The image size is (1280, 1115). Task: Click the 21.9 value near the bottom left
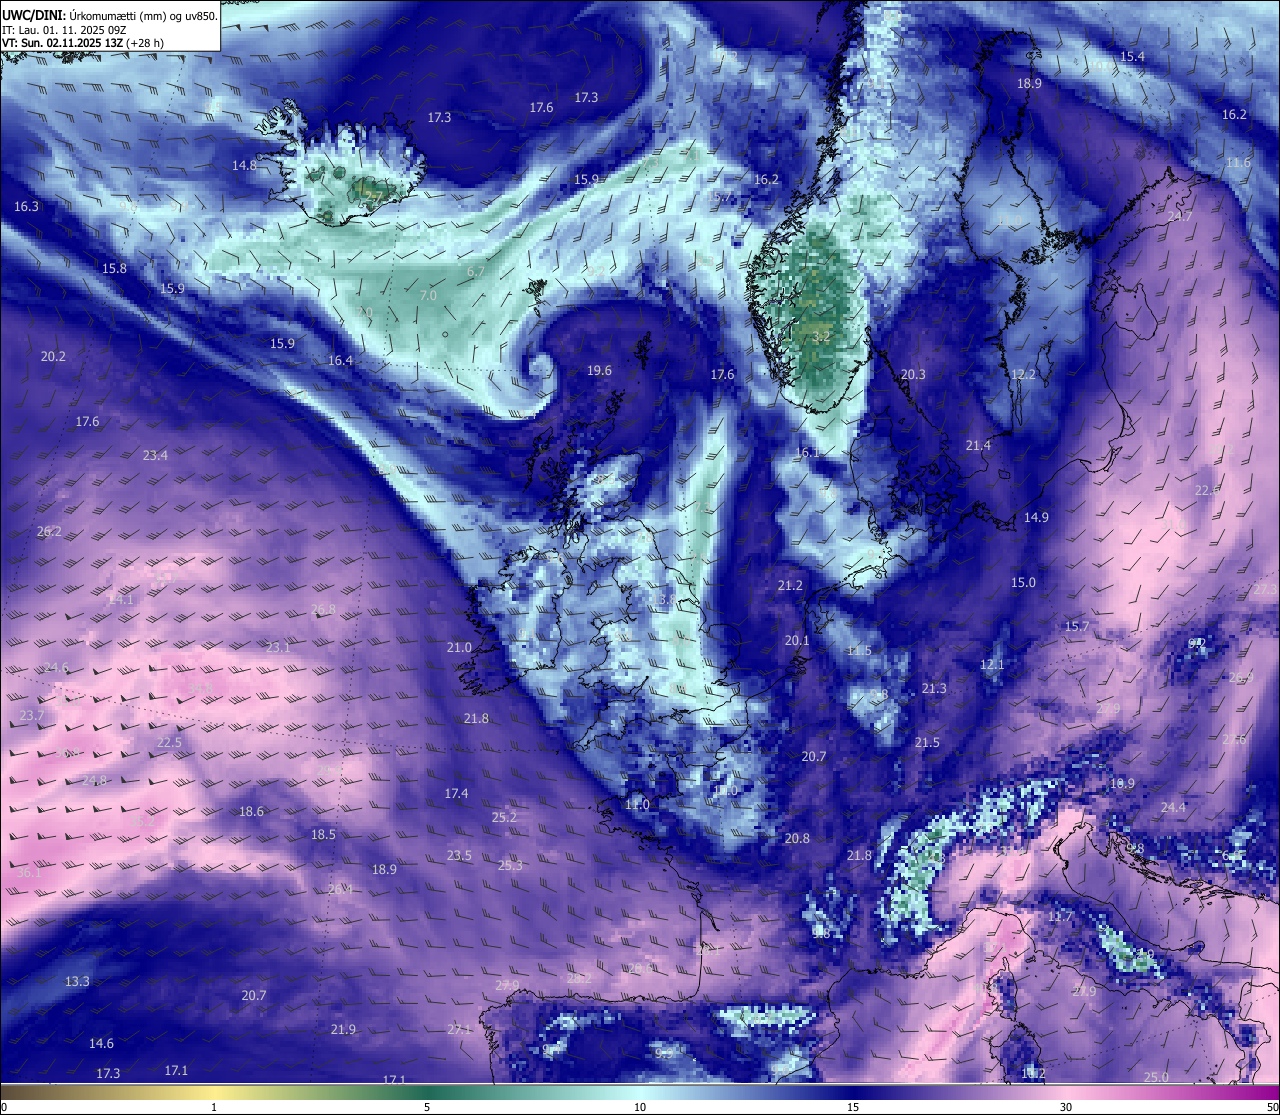tap(343, 1030)
